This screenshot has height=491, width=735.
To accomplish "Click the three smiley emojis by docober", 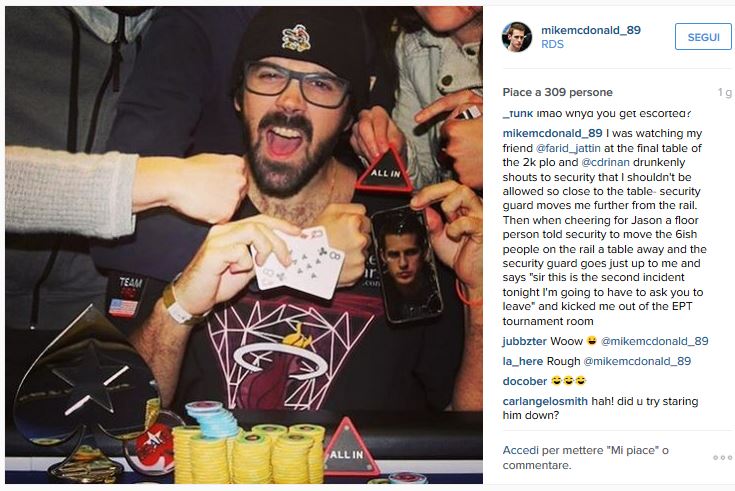I will (x=568, y=381).
